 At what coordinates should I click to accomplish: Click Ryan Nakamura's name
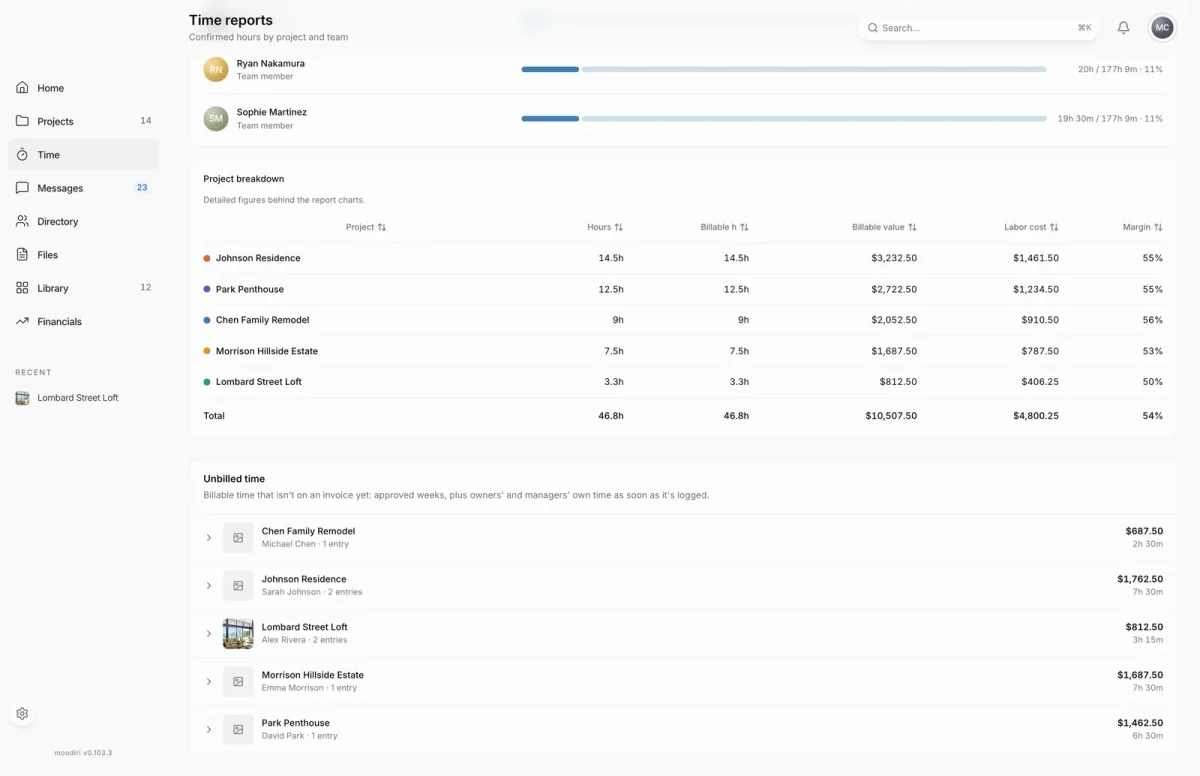[271, 63]
